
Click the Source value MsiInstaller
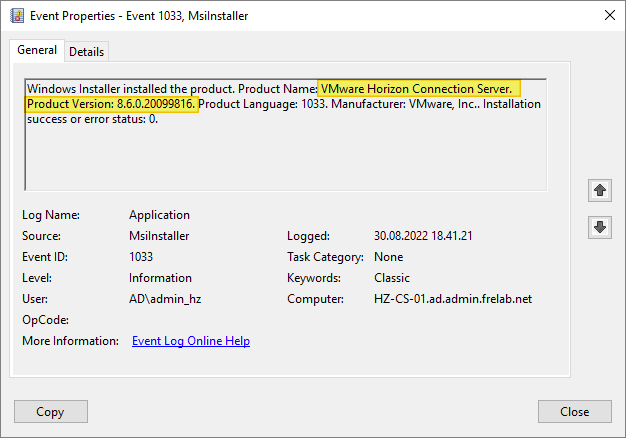[x=159, y=236]
